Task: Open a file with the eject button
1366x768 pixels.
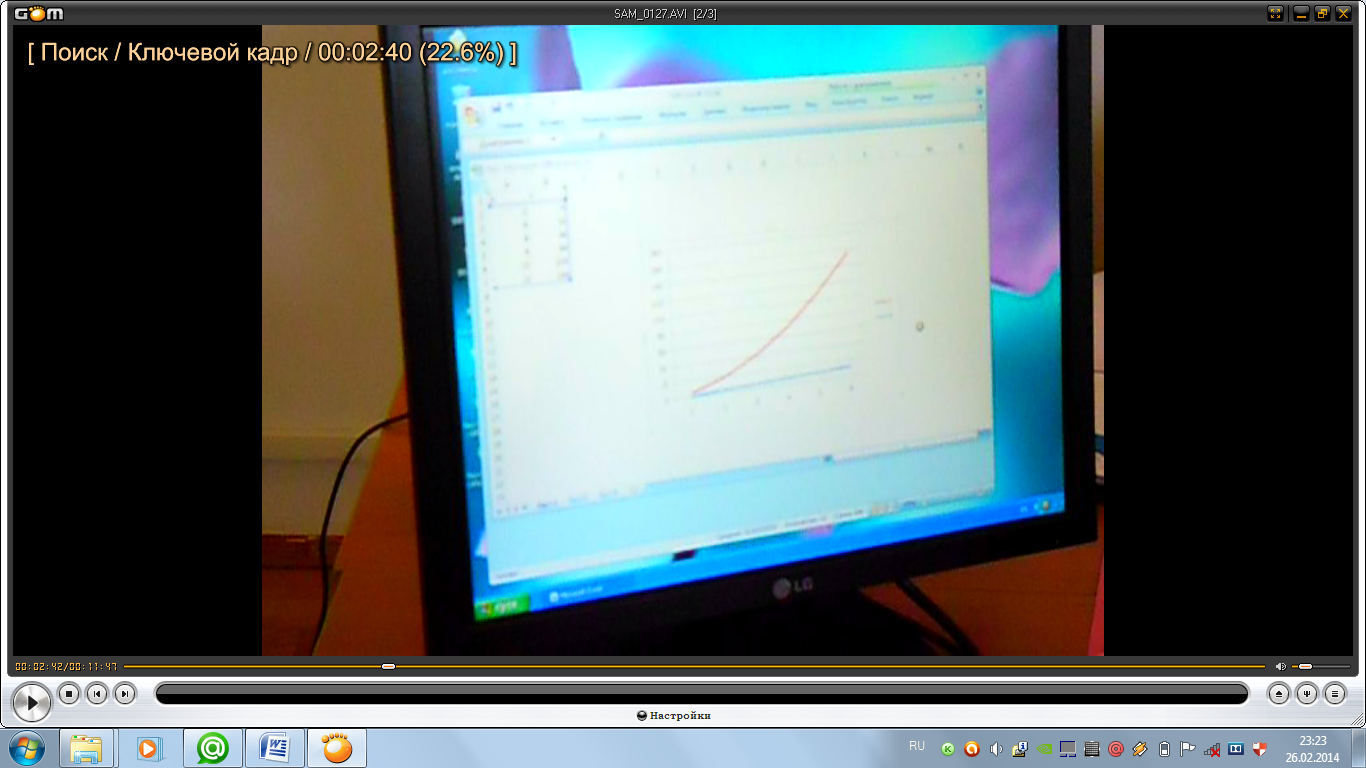Action: [1279, 693]
